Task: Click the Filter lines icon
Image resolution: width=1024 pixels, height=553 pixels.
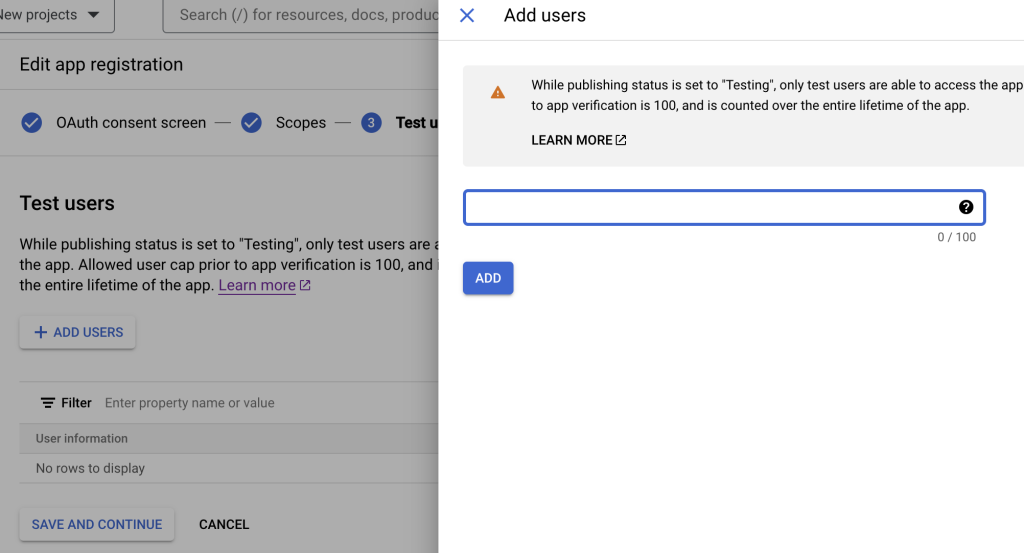Action: 48,403
